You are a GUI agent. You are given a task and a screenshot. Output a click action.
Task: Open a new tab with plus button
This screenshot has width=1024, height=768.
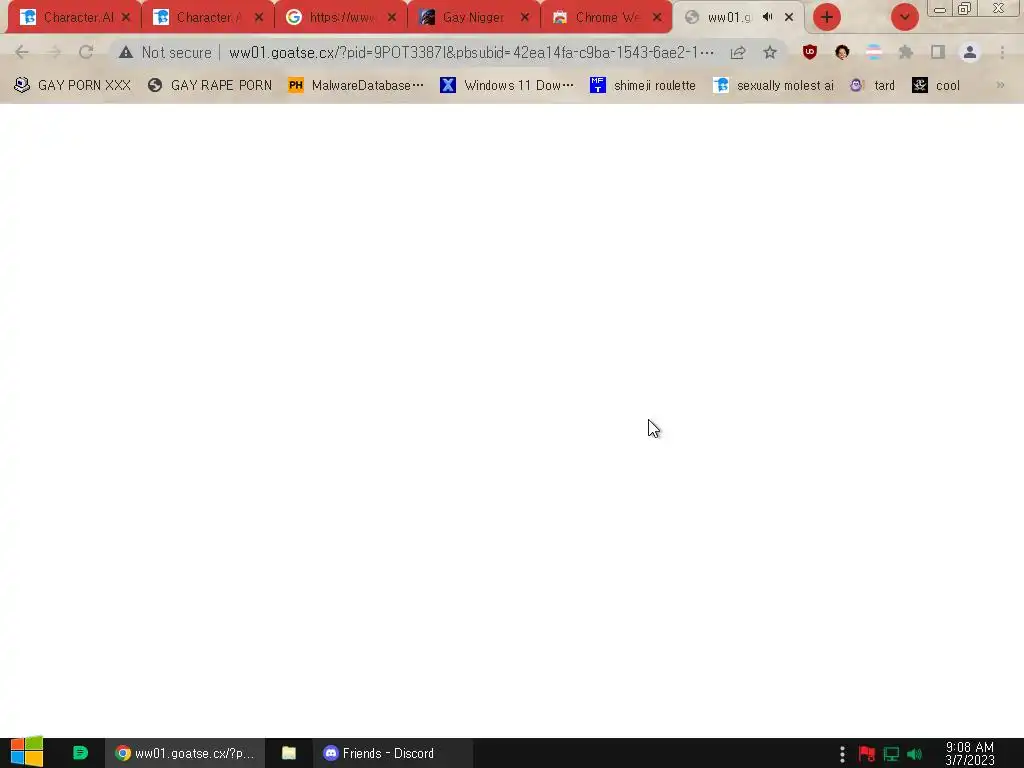[x=827, y=18]
